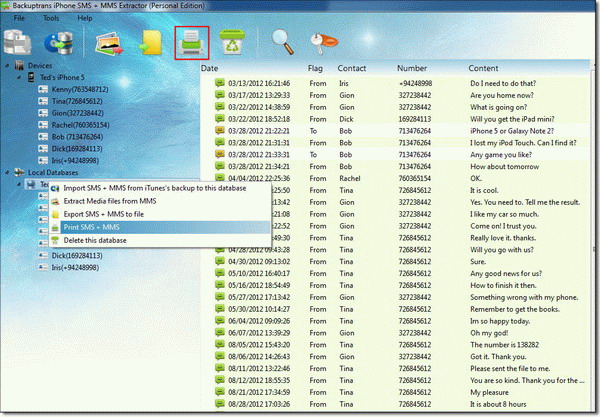Sort messages by the Date column header
Screen dimensions: 600x417
(209, 68)
